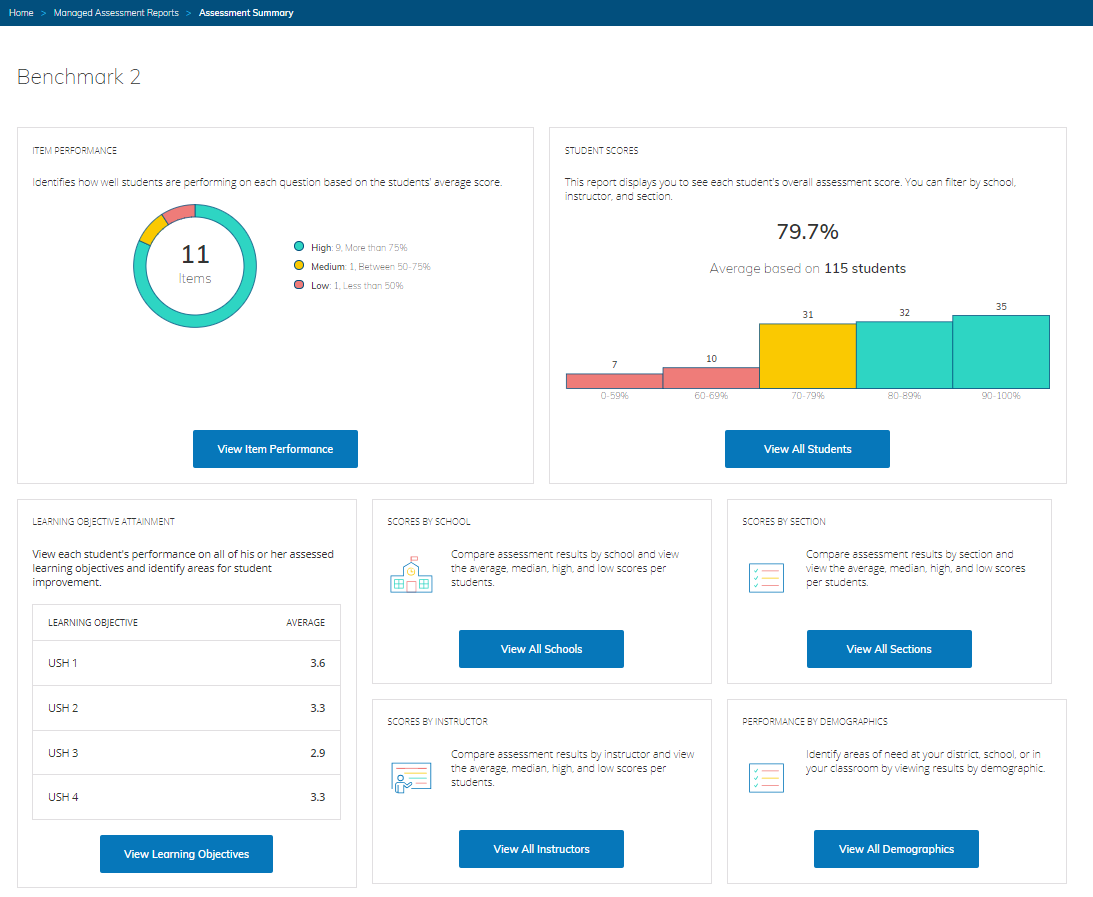Go to Managed Assessment Reports breadcrumb
The image size is (1093, 897).
click(116, 13)
